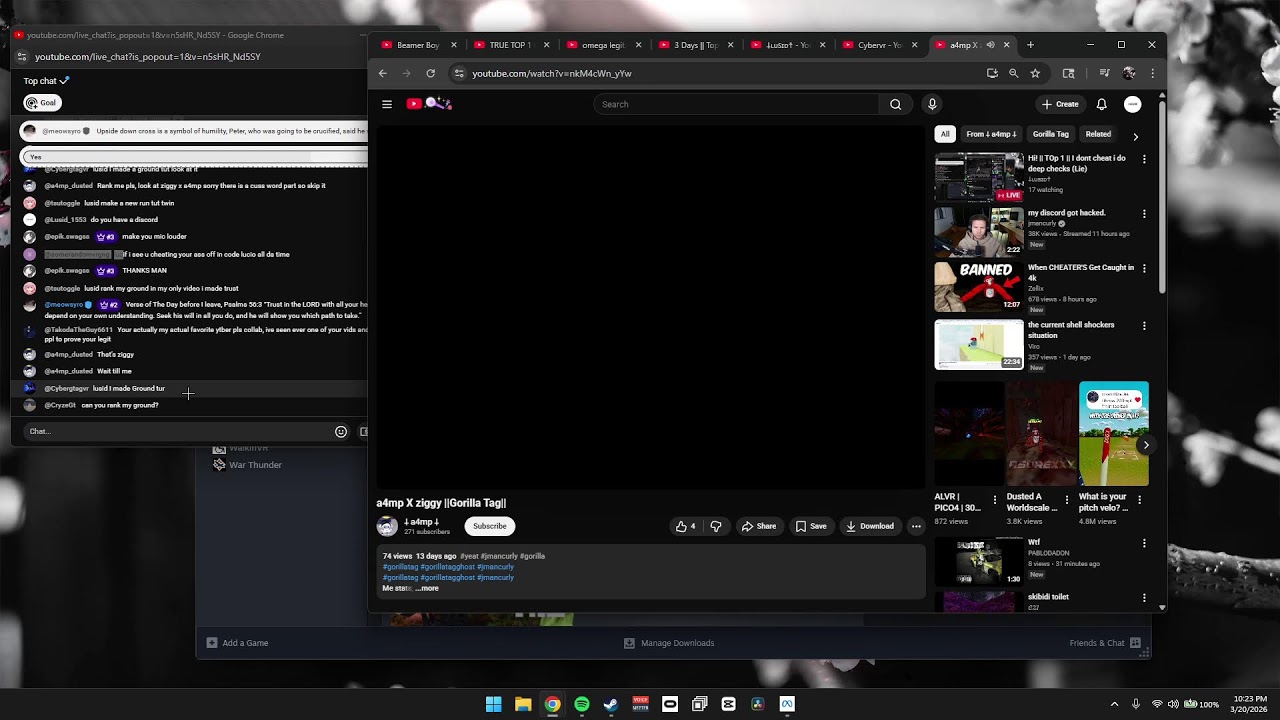This screenshot has height=720, width=1280.
Task: Open 'my discord got hacked' video thumbnail
Action: pyautogui.click(x=979, y=232)
